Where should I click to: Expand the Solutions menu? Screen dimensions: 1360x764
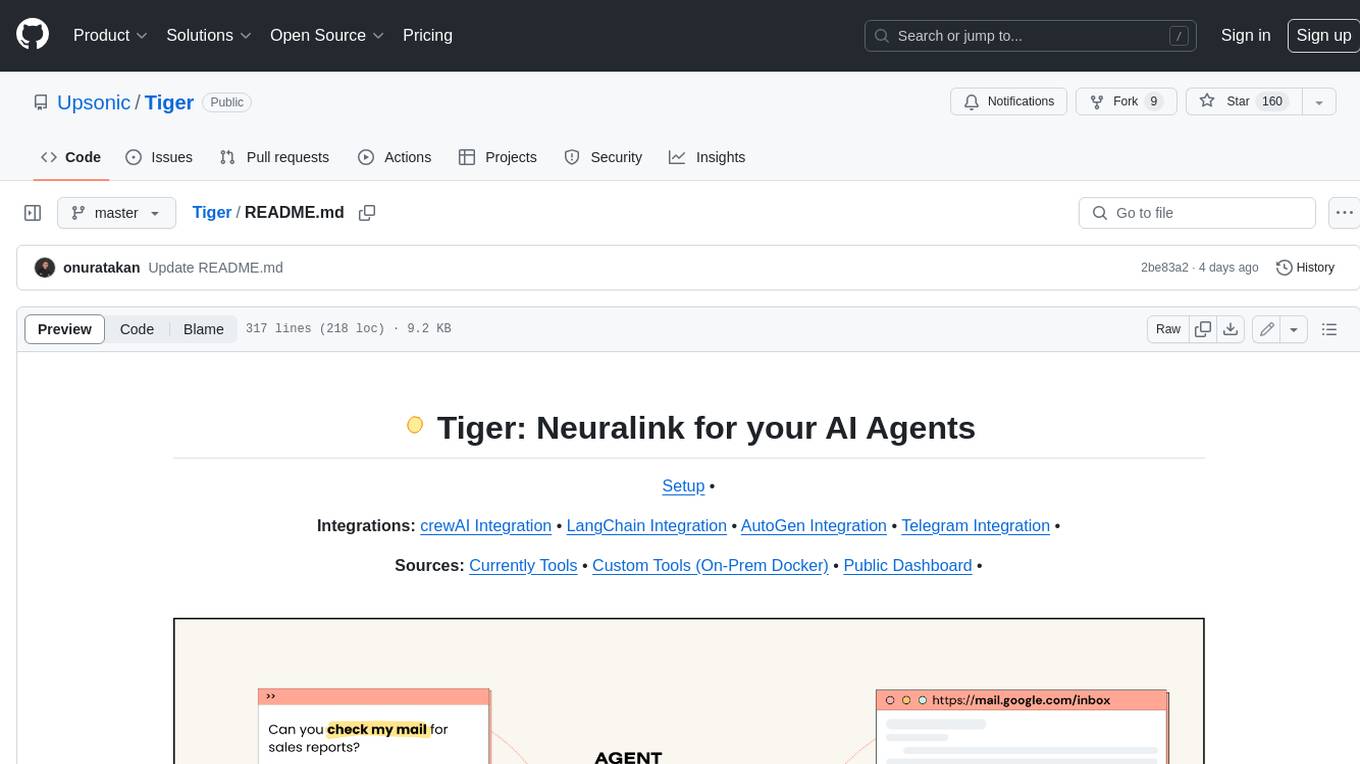coord(209,35)
